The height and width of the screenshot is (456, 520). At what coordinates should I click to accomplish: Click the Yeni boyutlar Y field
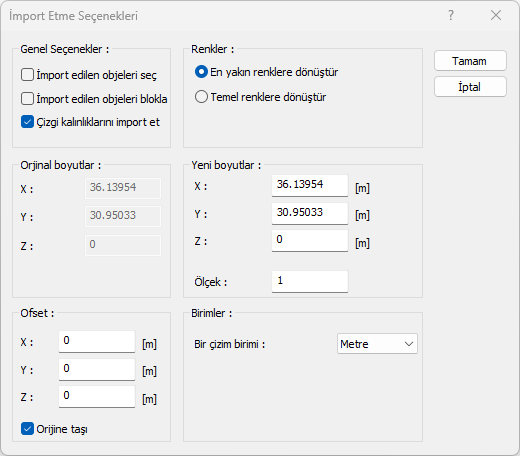[x=310, y=213]
